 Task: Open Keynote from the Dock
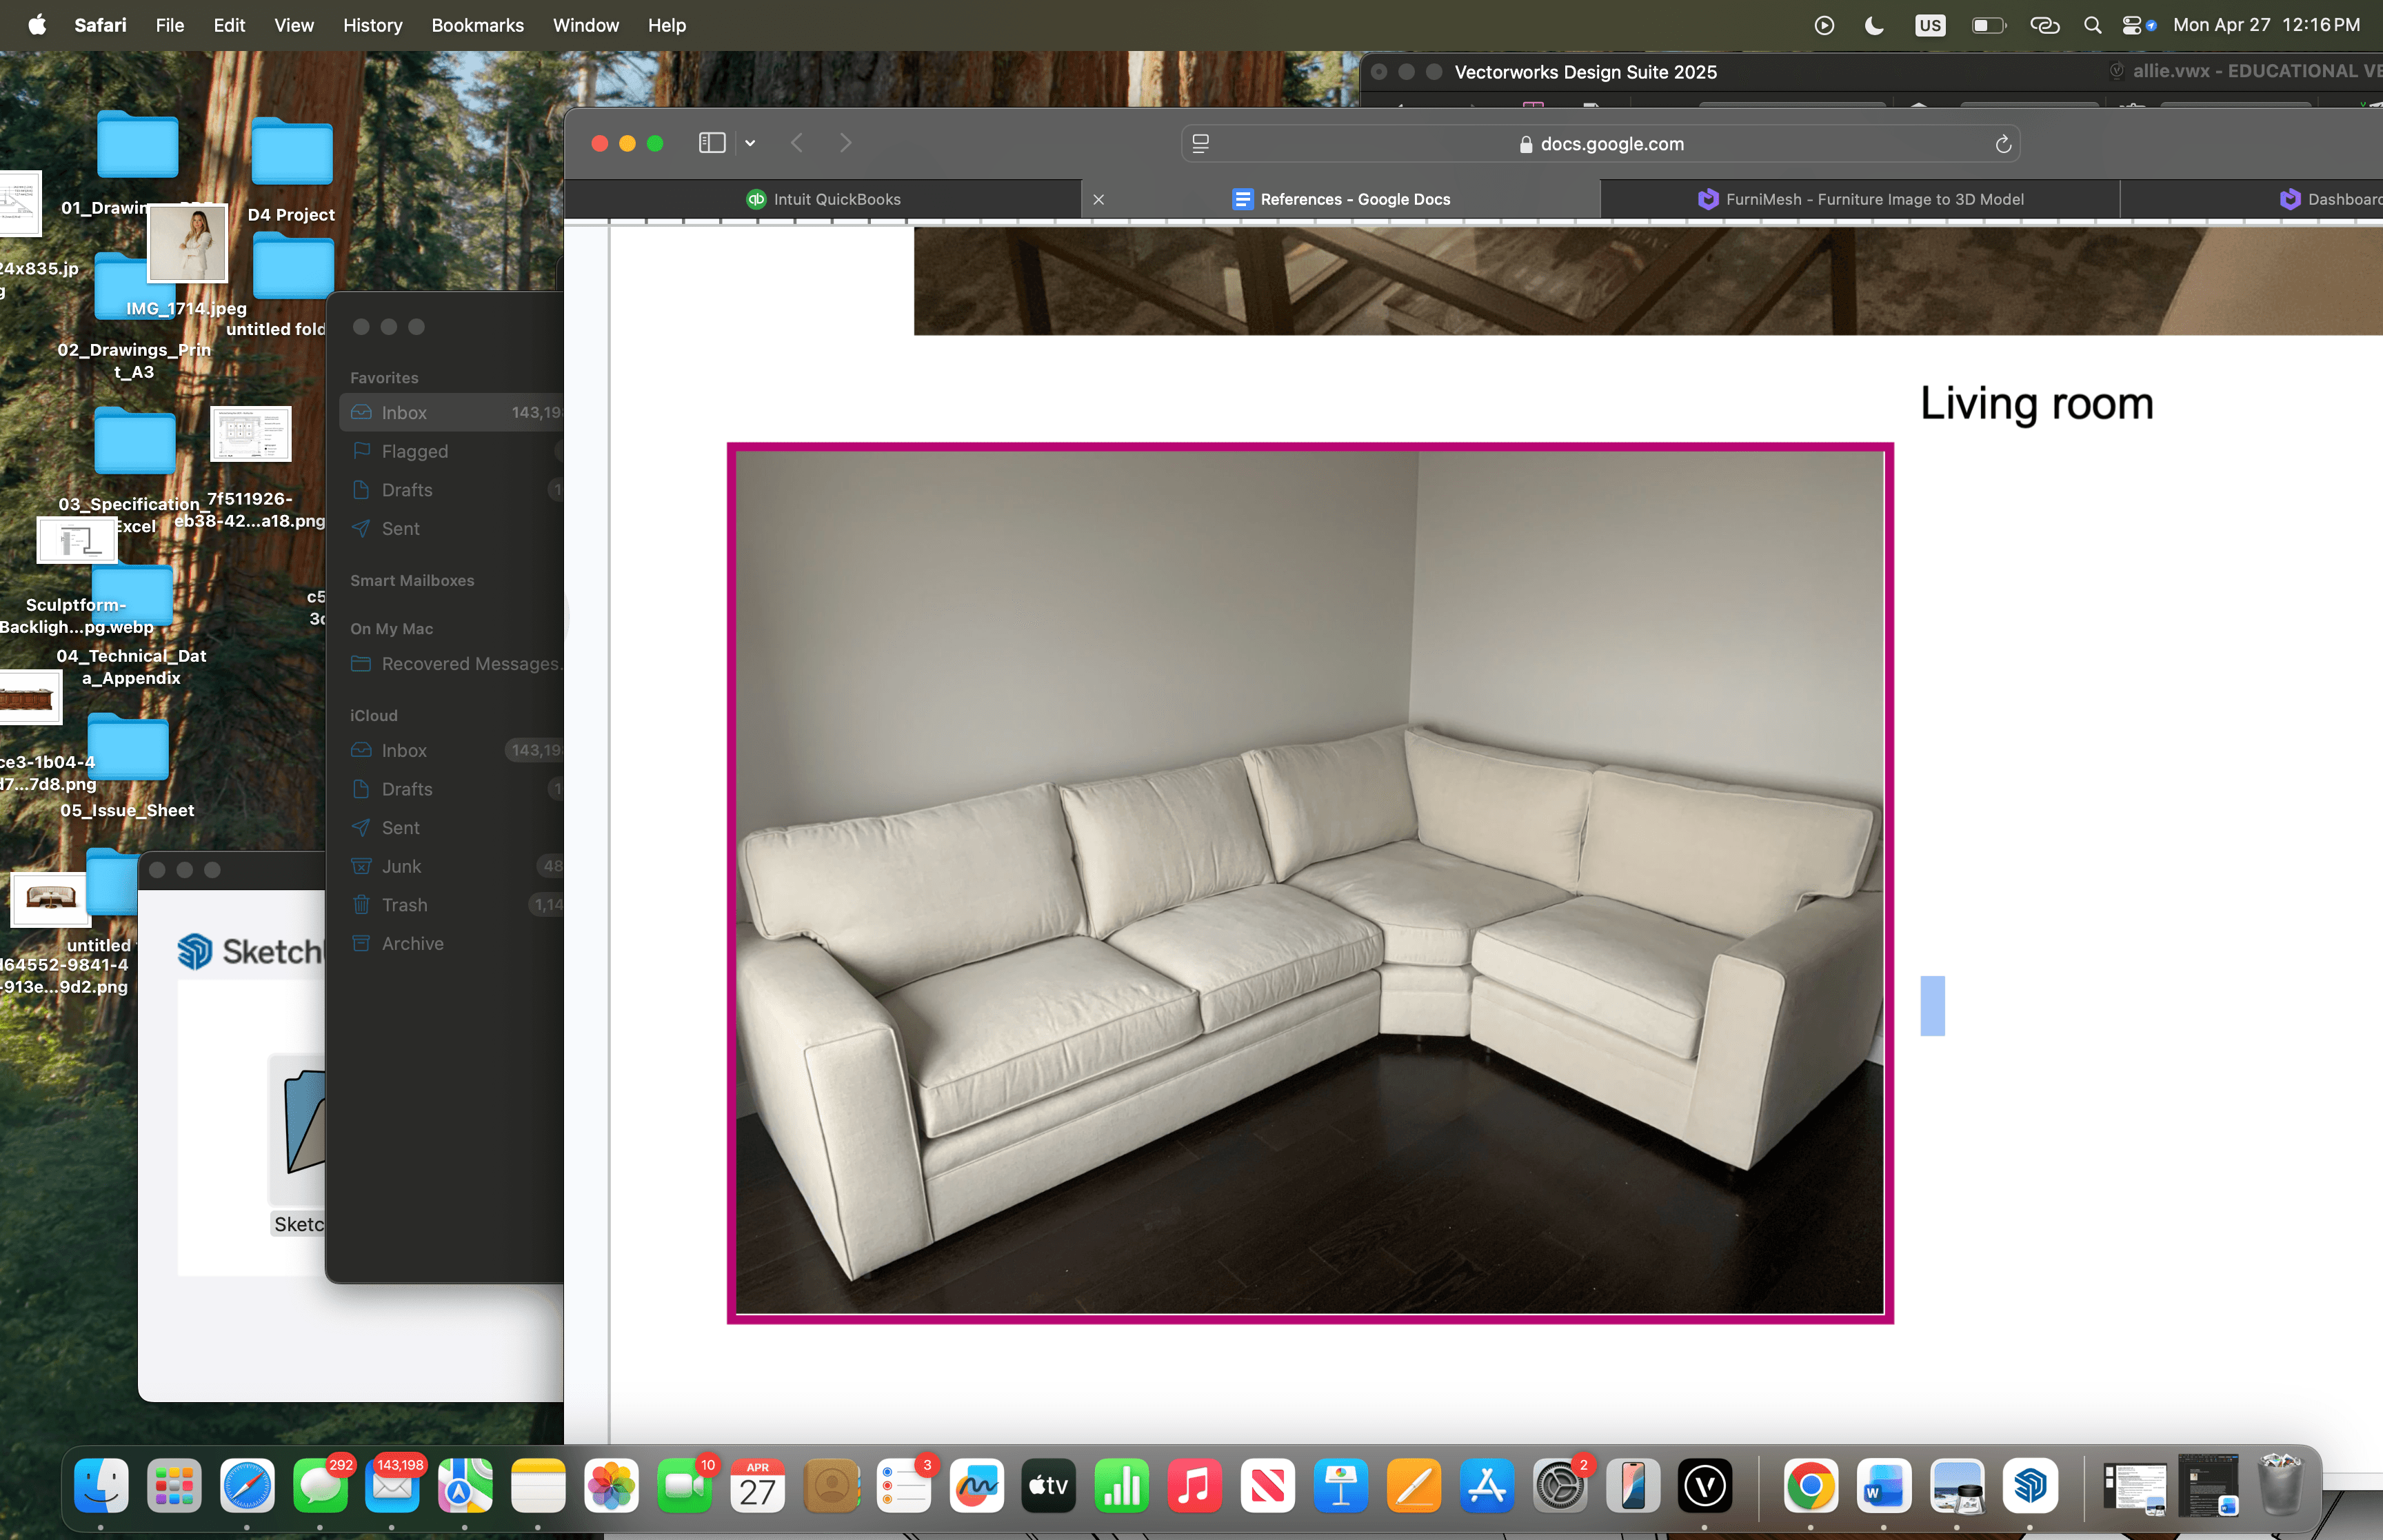[x=1341, y=1485]
